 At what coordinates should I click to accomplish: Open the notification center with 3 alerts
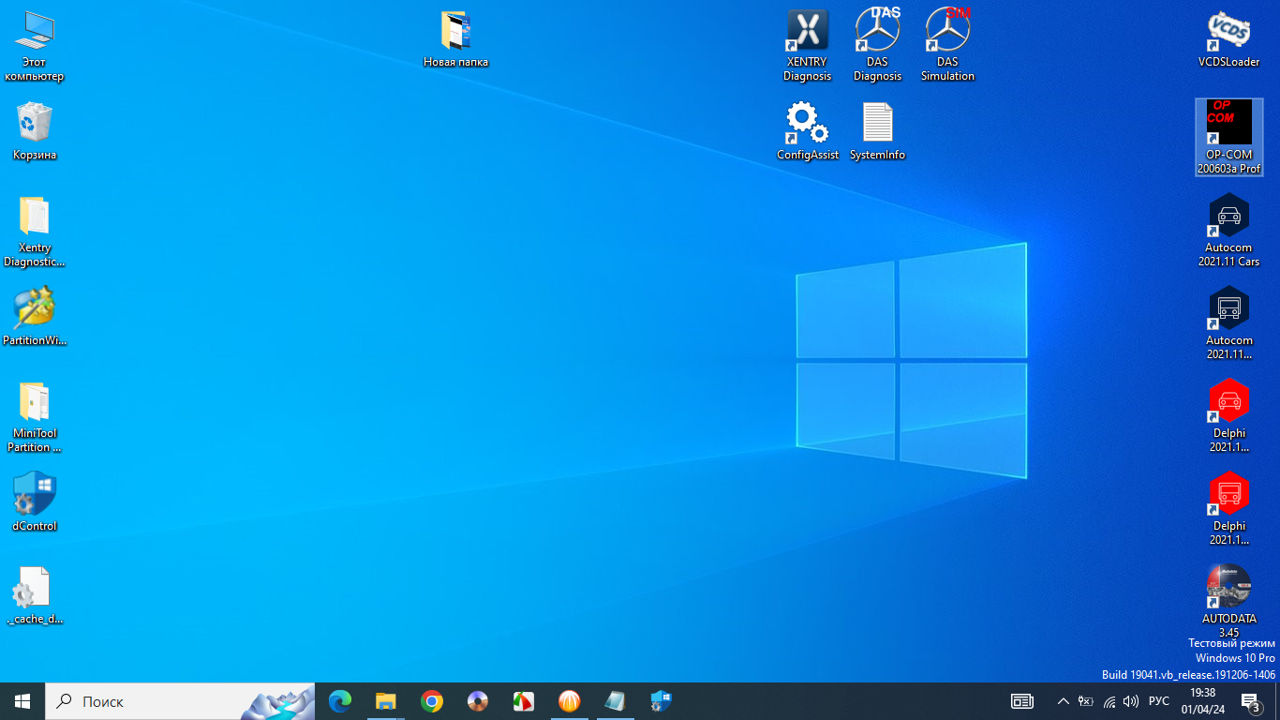[1252, 701]
